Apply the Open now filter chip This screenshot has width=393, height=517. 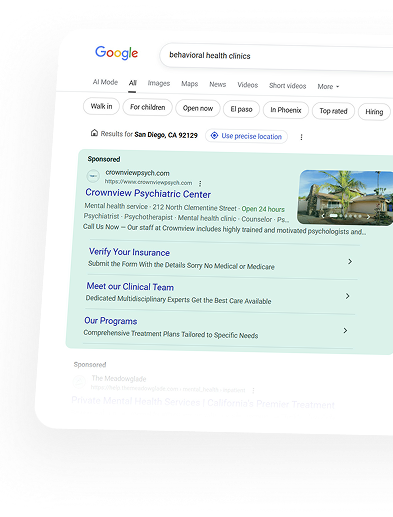[198, 108]
